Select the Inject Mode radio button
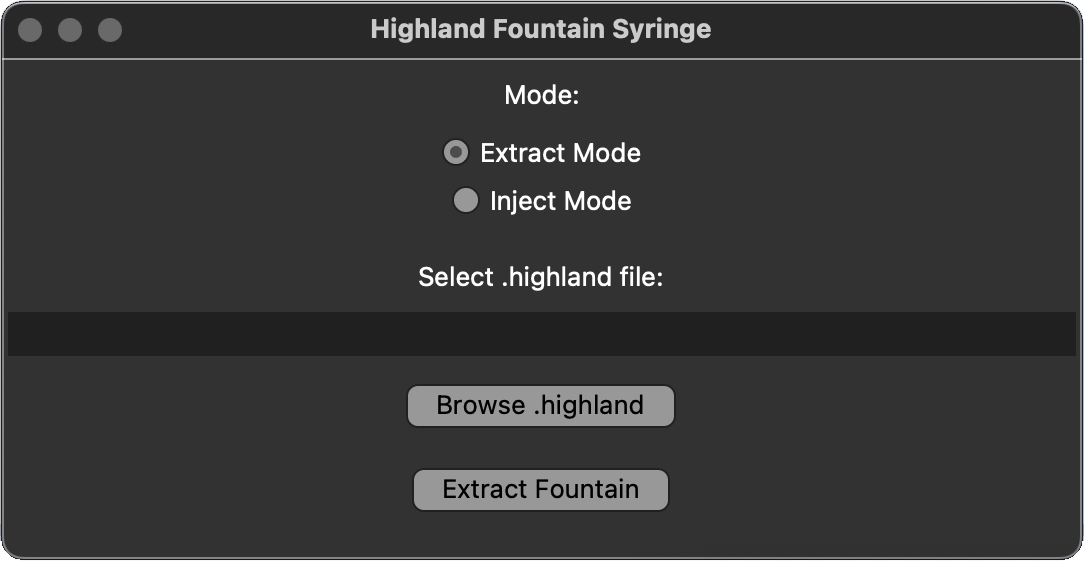The height and width of the screenshot is (561, 1084). click(466, 201)
